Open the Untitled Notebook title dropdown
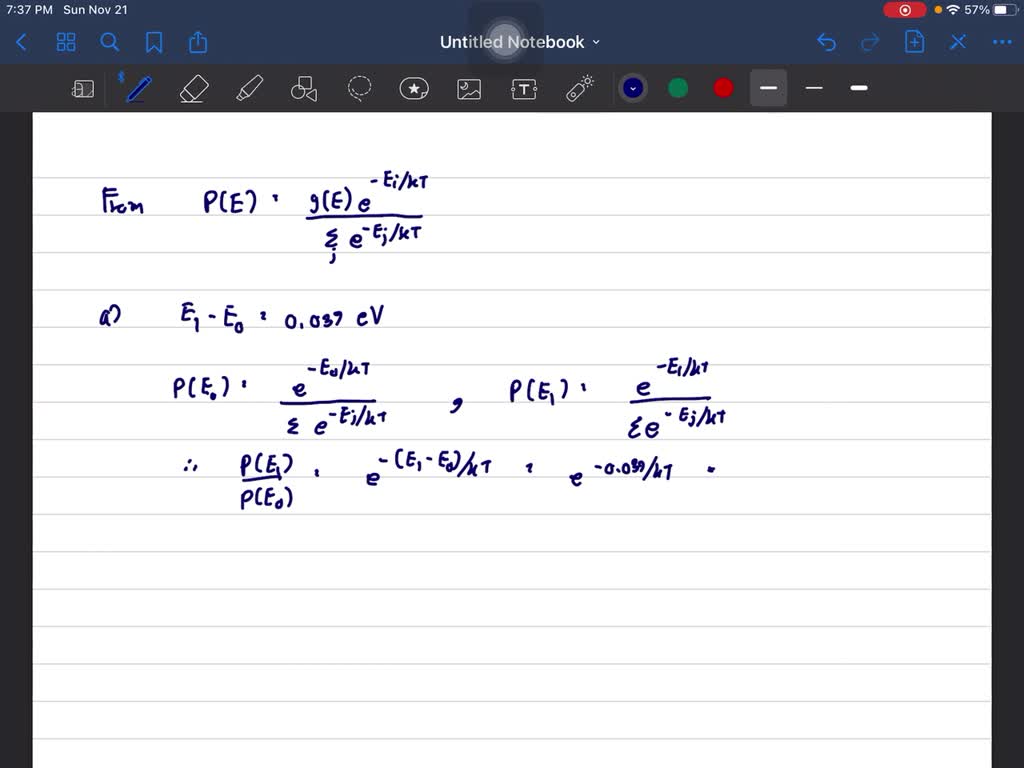Image resolution: width=1024 pixels, height=768 pixels. click(595, 42)
